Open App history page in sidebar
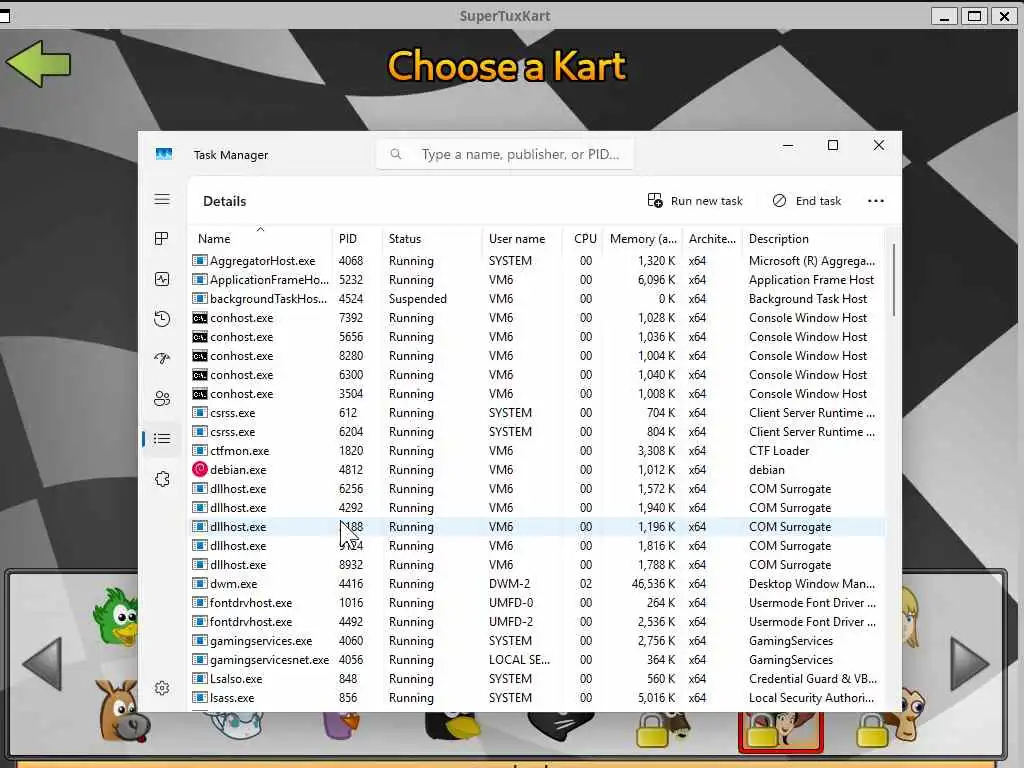Screen dimensions: 1024x768 162,319
